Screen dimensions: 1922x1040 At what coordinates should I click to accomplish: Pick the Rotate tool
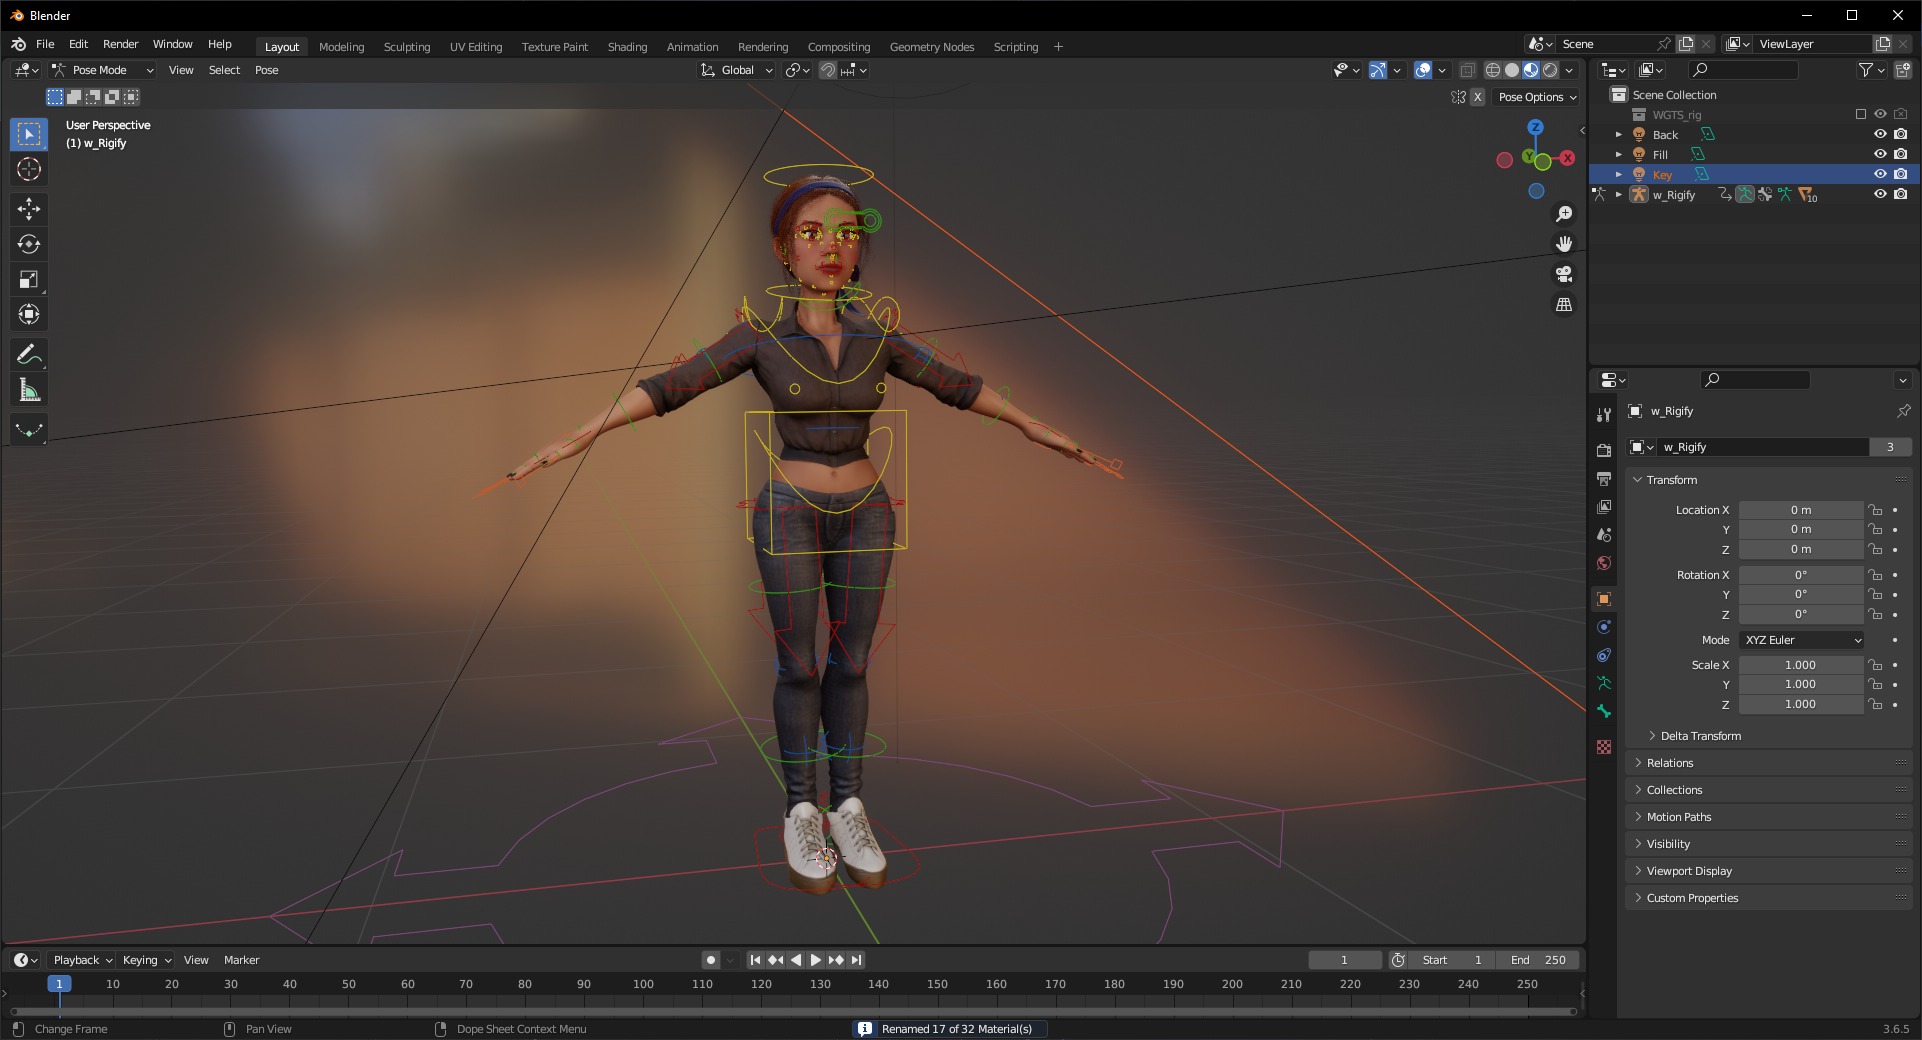29,245
